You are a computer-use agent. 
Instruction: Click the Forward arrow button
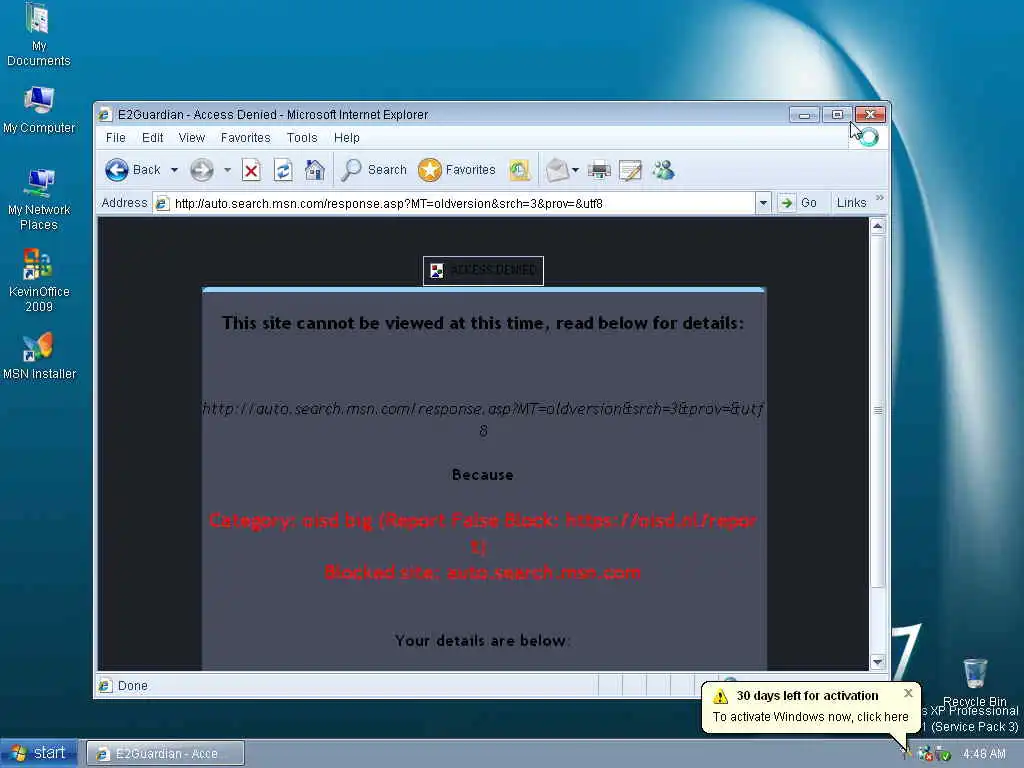[x=202, y=170]
